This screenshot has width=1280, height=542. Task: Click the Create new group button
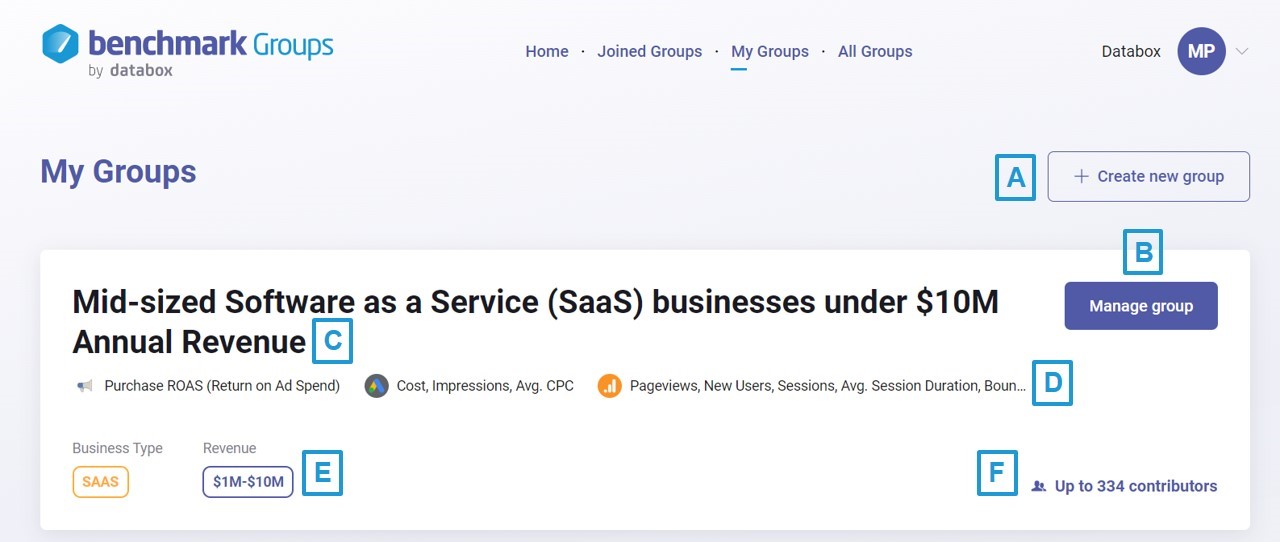point(1148,177)
